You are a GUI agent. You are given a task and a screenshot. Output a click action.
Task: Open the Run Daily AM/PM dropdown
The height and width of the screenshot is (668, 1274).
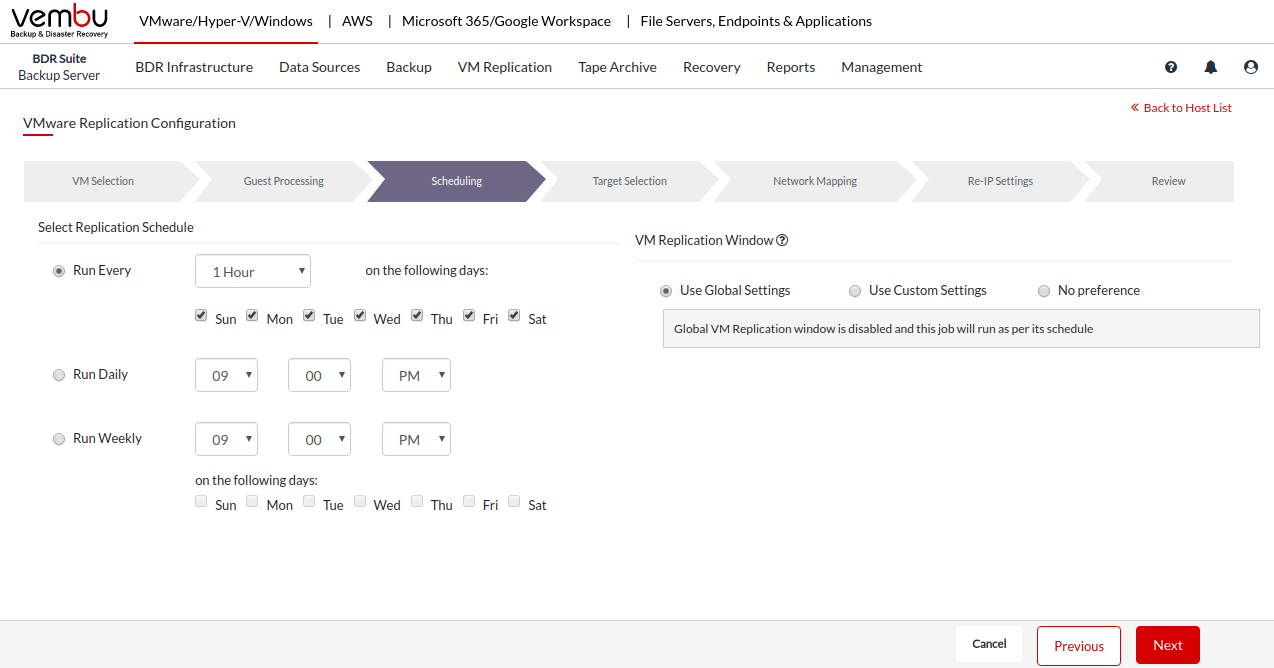click(416, 376)
